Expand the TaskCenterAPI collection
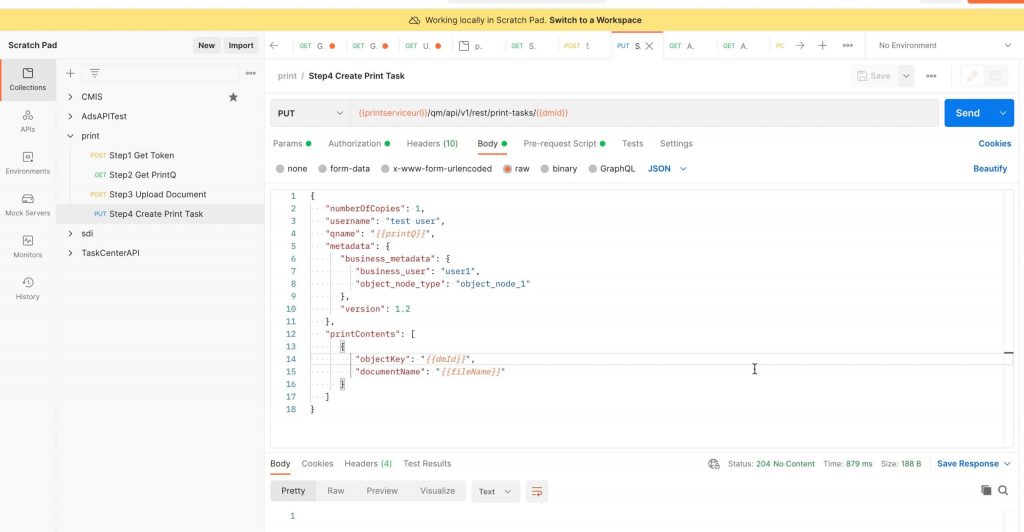This screenshot has height=532, width=1024. 71,253
